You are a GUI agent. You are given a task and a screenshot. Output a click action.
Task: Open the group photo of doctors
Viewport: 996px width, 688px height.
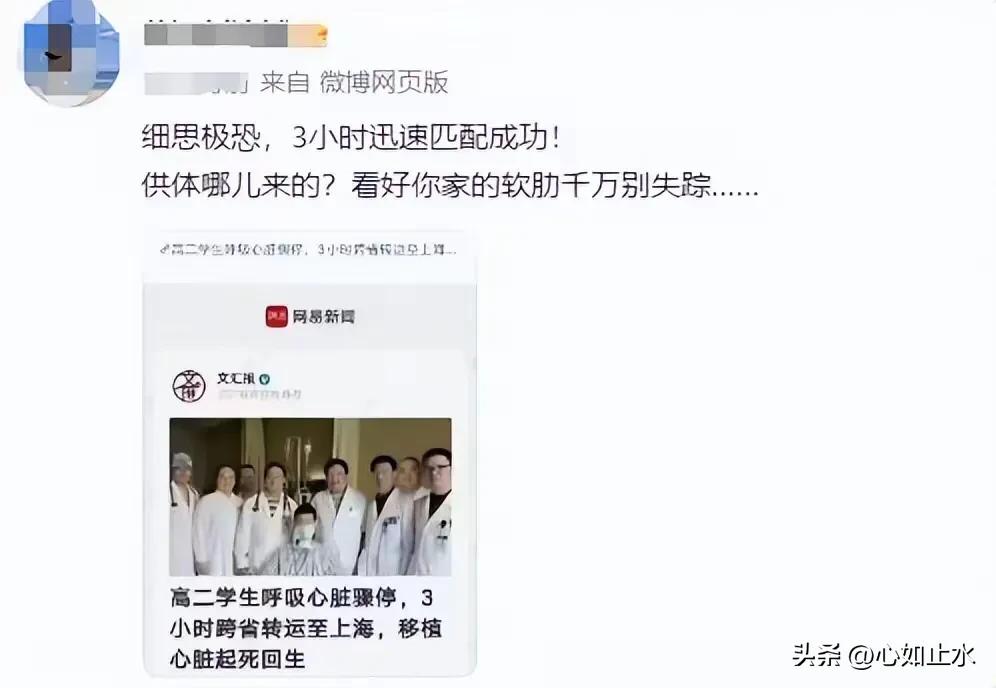(x=311, y=497)
